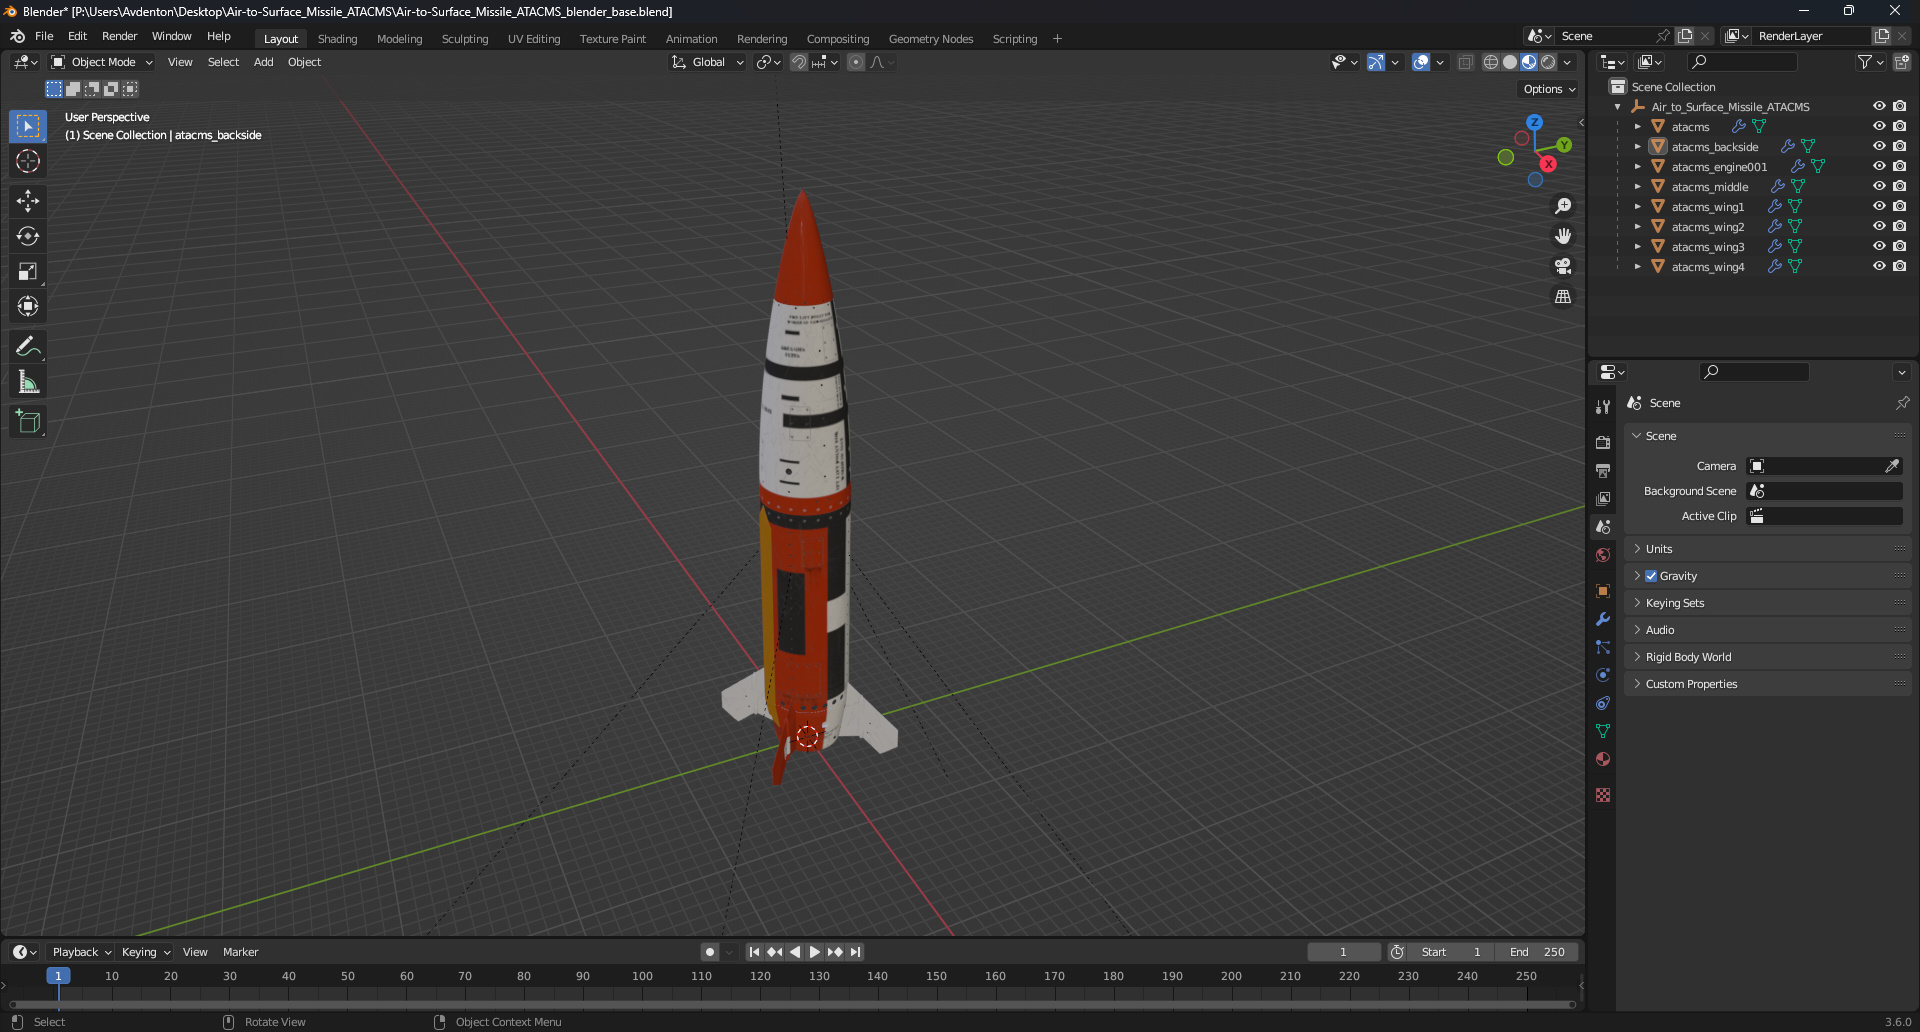
Task: Open the Texture properties tab
Action: 1603,795
